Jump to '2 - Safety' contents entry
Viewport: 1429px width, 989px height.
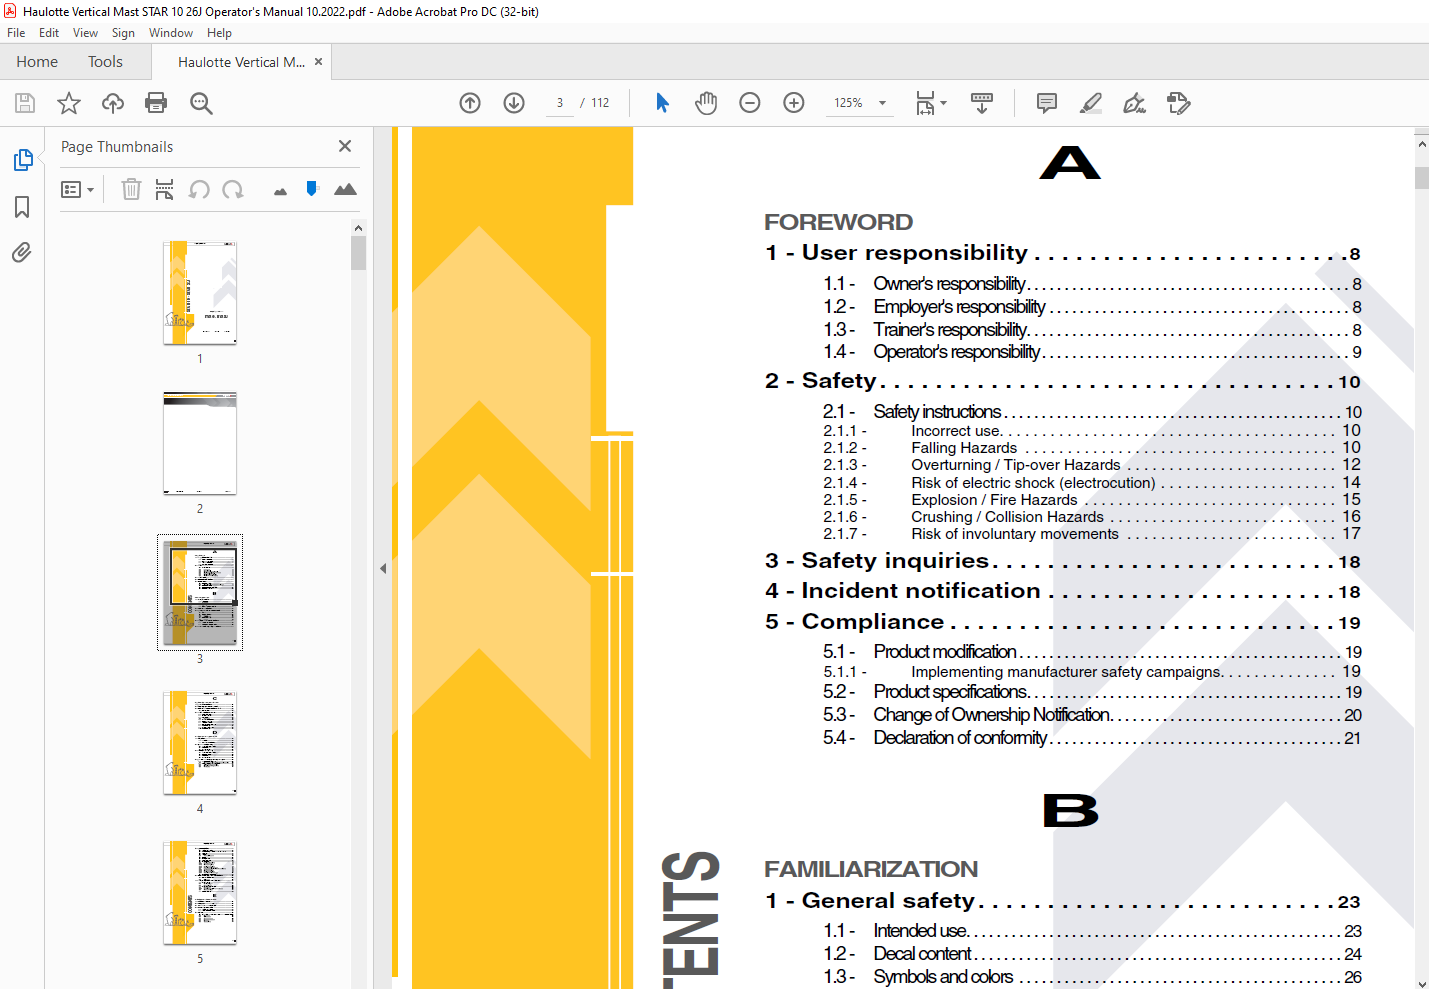[1063, 381]
